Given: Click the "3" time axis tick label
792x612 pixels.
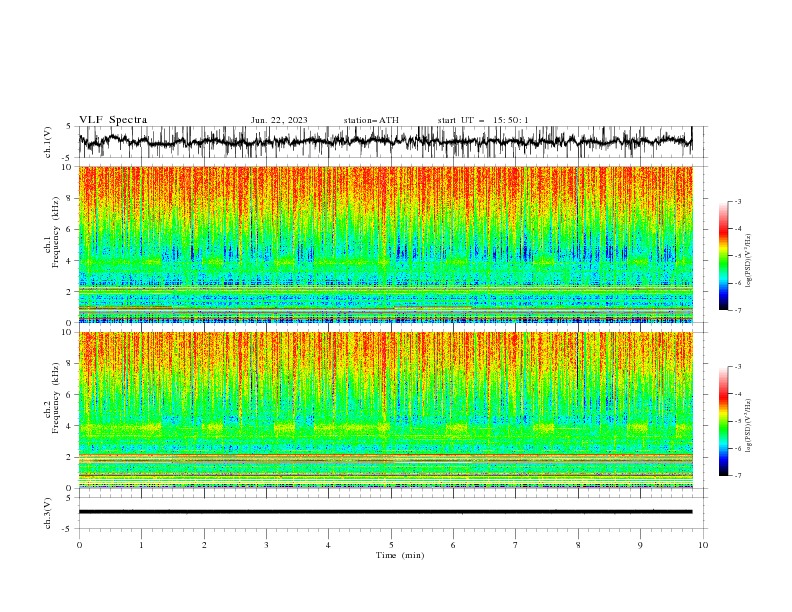Looking at the screenshot, I should pyautogui.click(x=266, y=545).
